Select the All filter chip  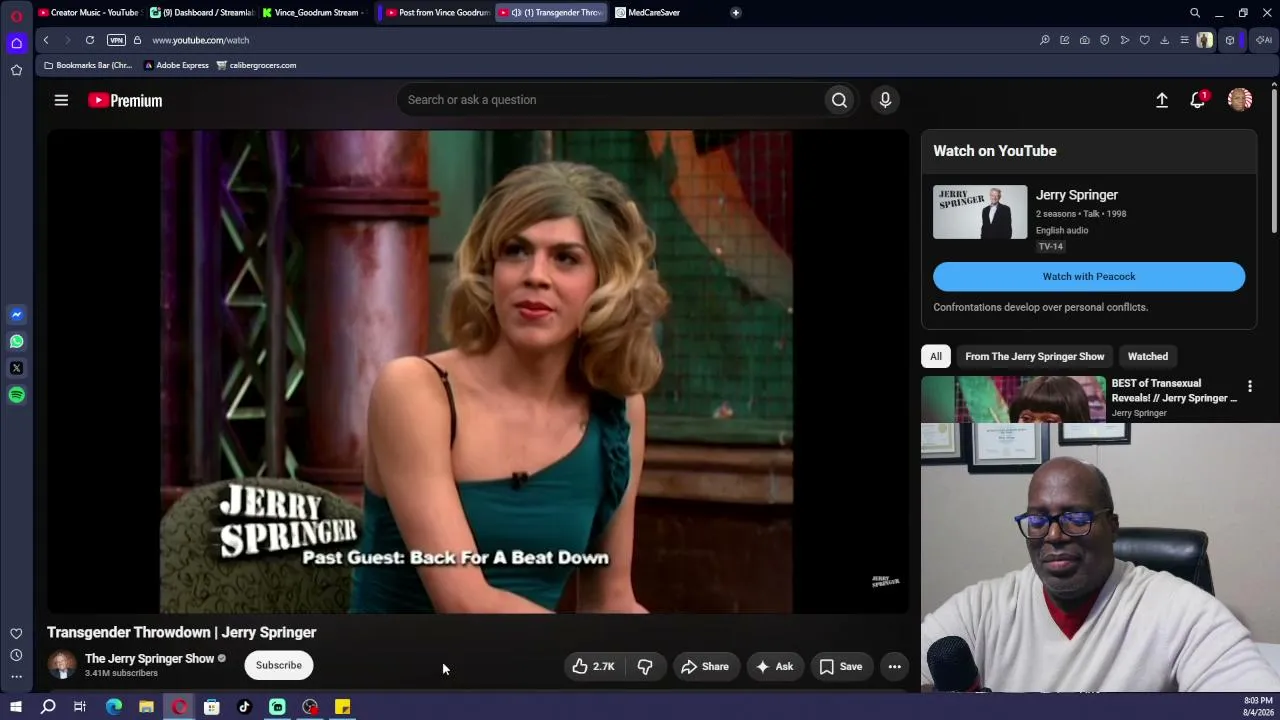(936, 356)
